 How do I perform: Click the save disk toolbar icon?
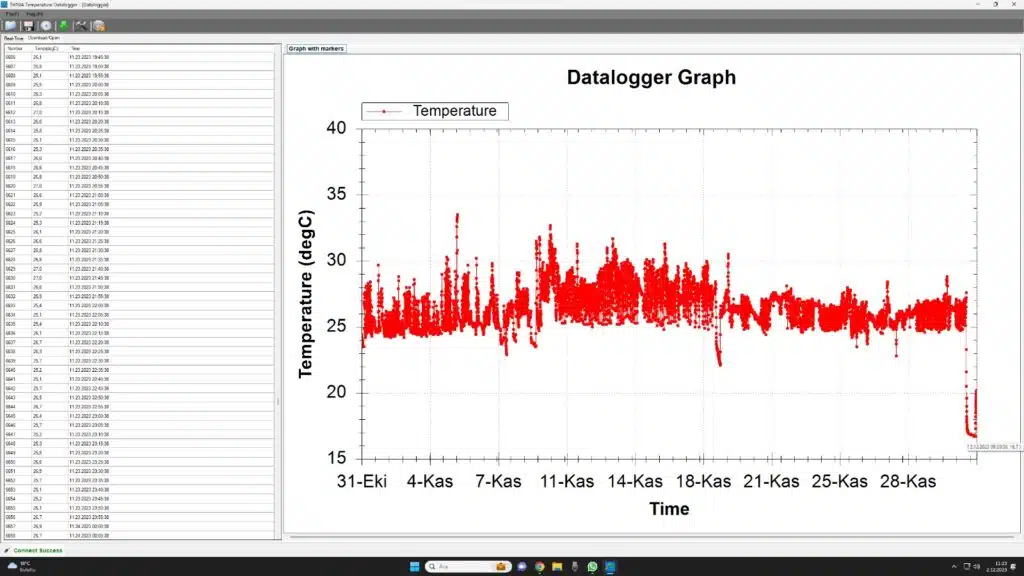(28, 26)
